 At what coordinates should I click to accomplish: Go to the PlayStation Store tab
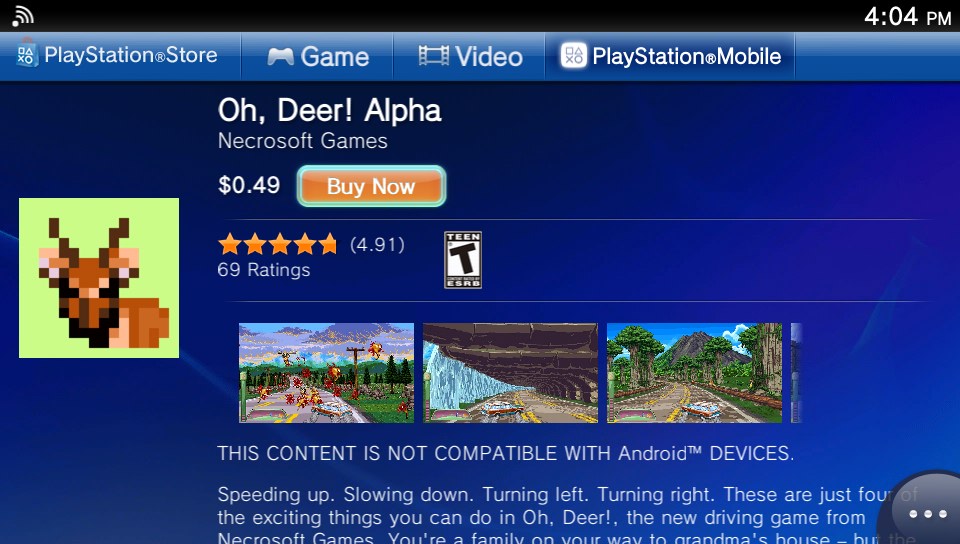(120, 56)
